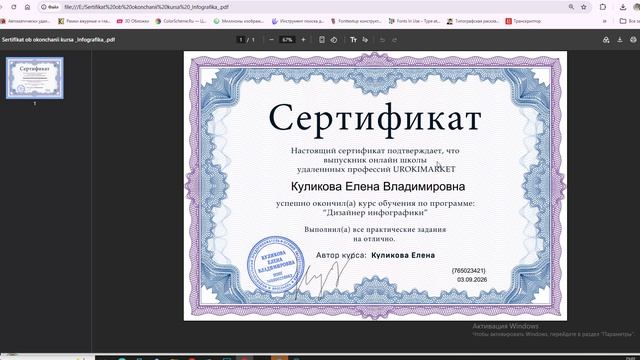
Task: Bookmark this page with the star icon
Action: [584, 7]
